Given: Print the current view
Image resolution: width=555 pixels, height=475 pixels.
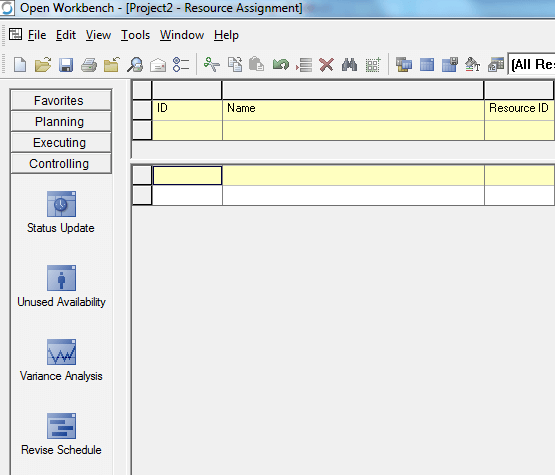Looking at the screenshot, I should click(89, 65).
